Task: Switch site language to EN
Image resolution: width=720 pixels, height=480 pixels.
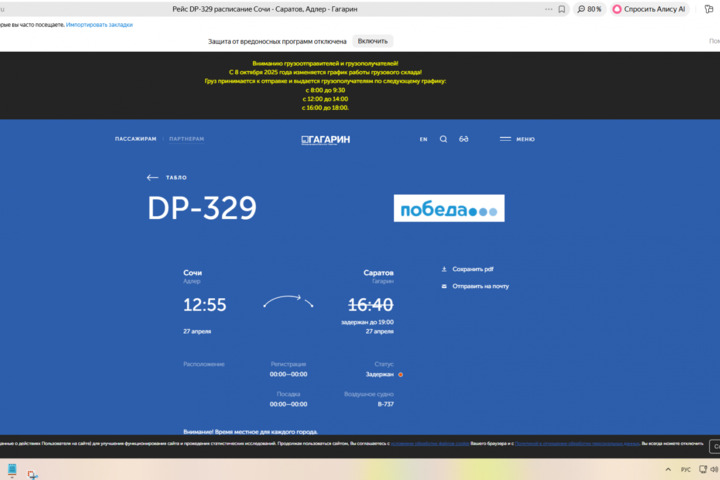Action: 423,139
